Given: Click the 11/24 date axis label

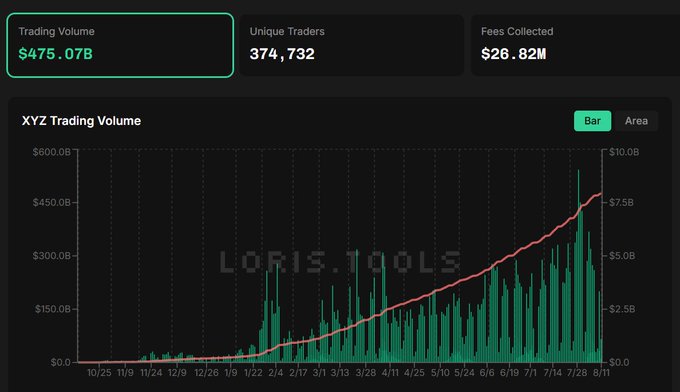Looking at the screenshot, I should point(151,373).
